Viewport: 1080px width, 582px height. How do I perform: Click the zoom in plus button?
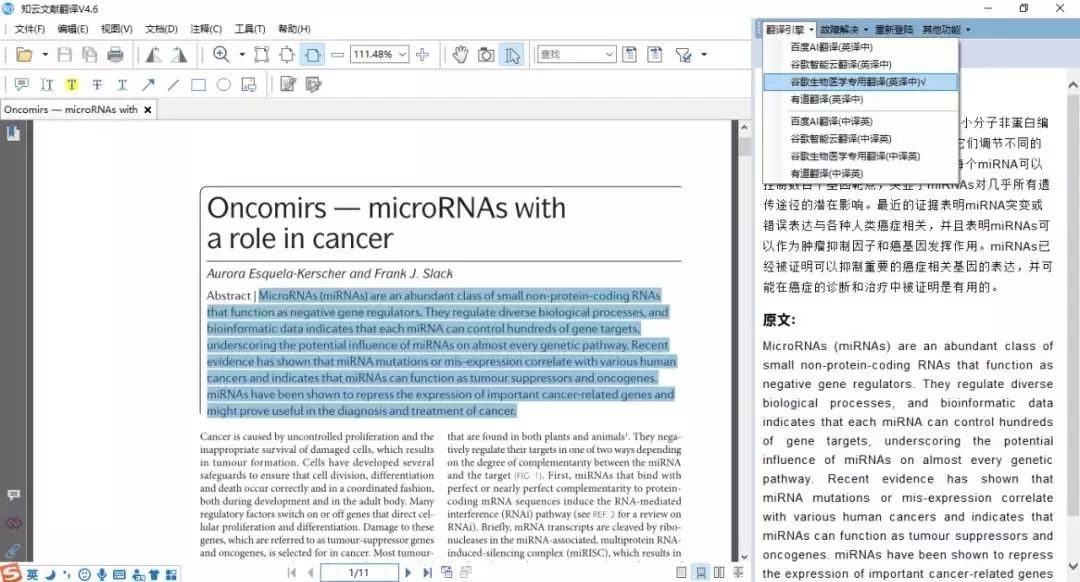click(422, 54)
